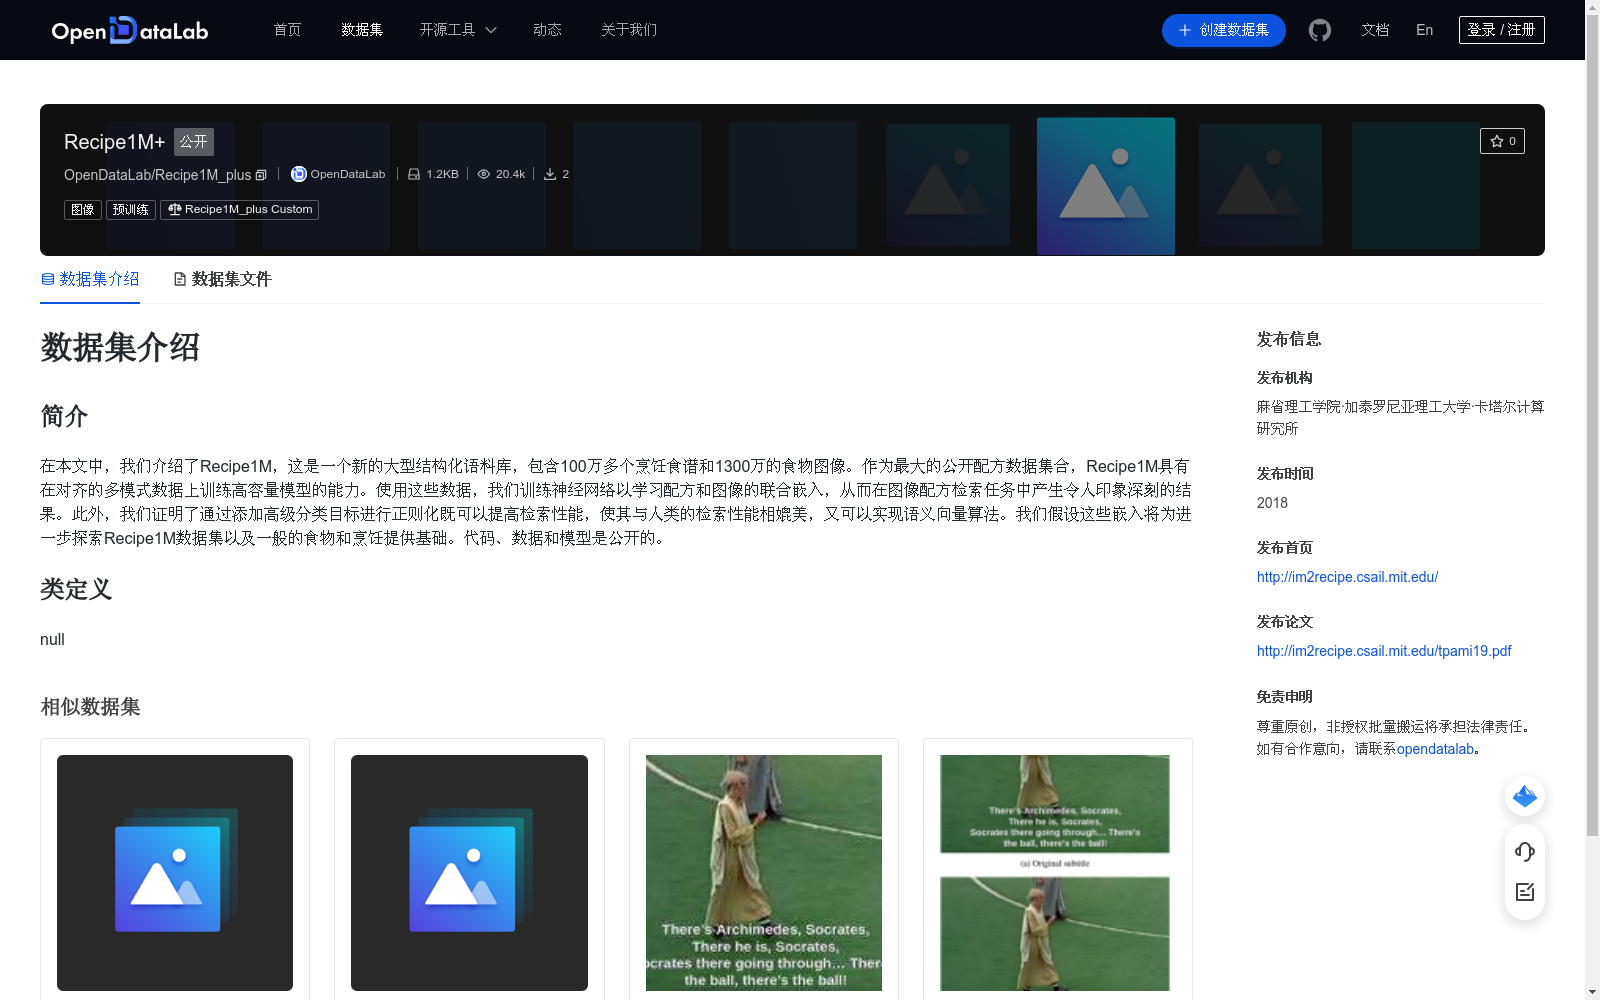This screenshot has width=1600, height=1000.
Task: Click the Recipe1M_plus Custom license badge
Action: 239,209
